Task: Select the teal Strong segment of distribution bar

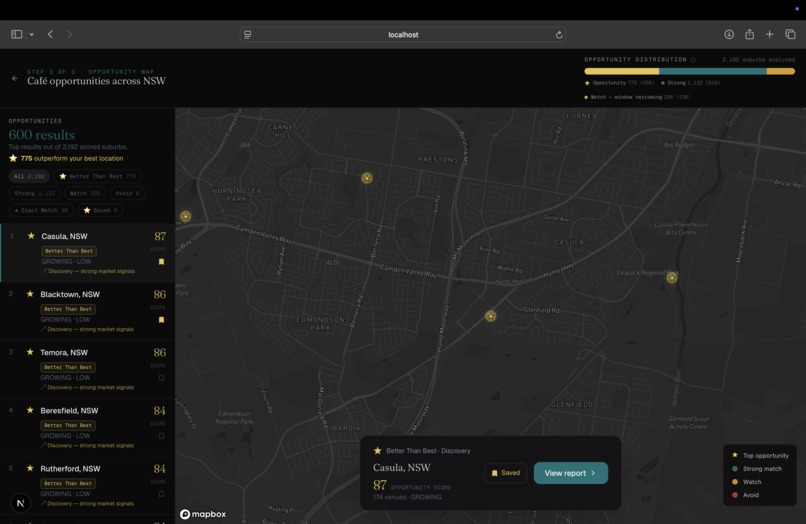Action: (x=712, y=71)
